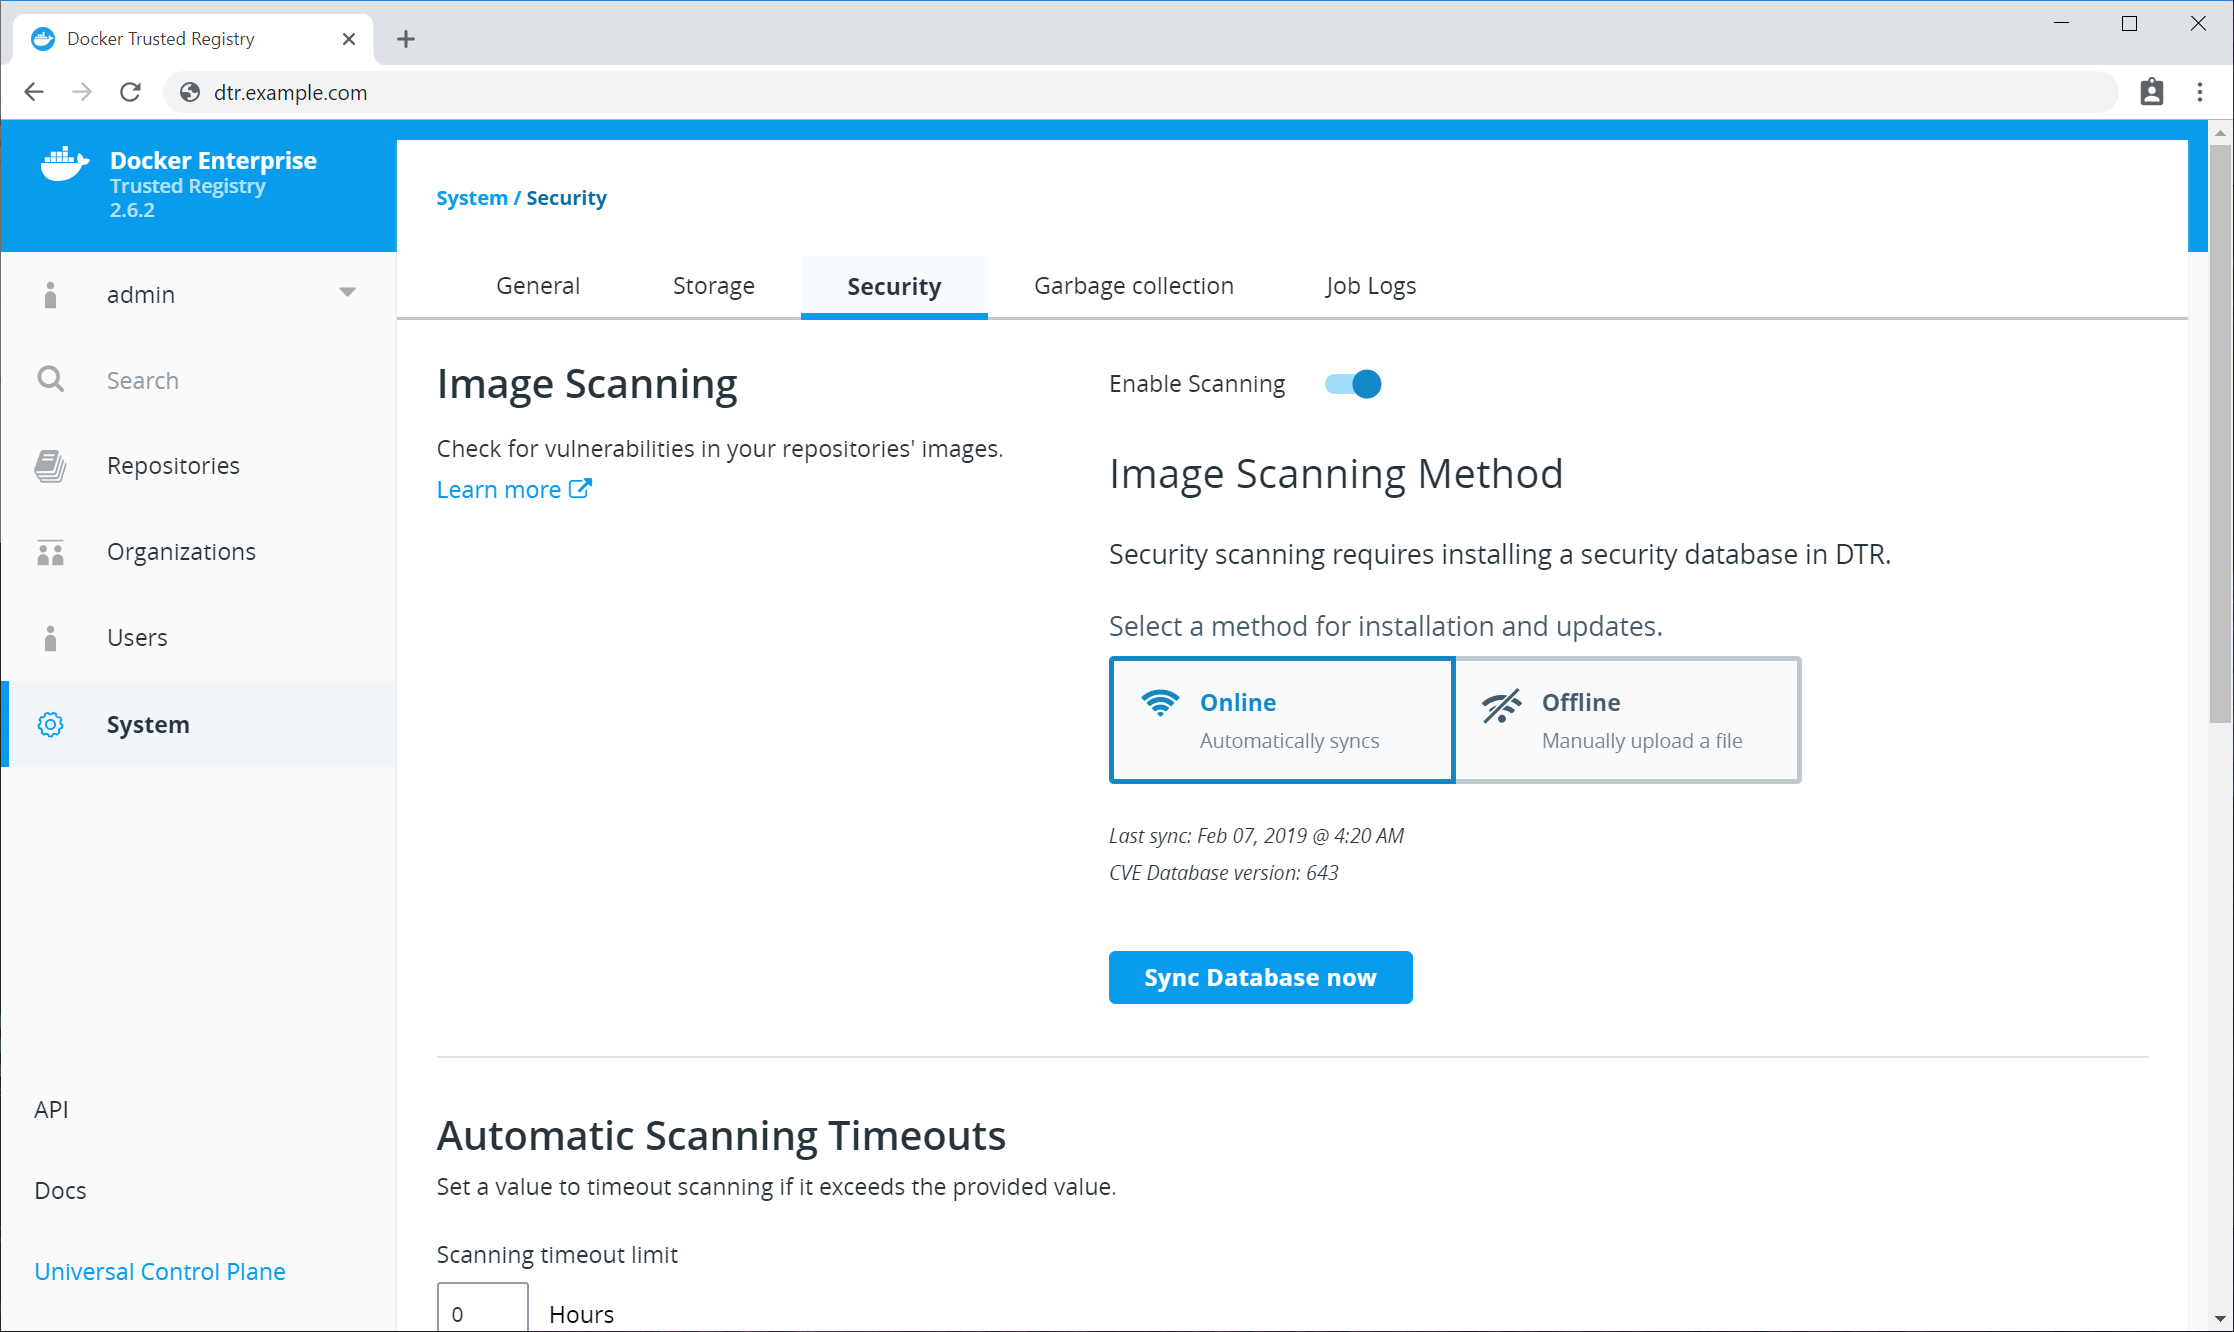Click the Search magnifier icon
2234x1332 pixels.
click(x=50, y=380)
